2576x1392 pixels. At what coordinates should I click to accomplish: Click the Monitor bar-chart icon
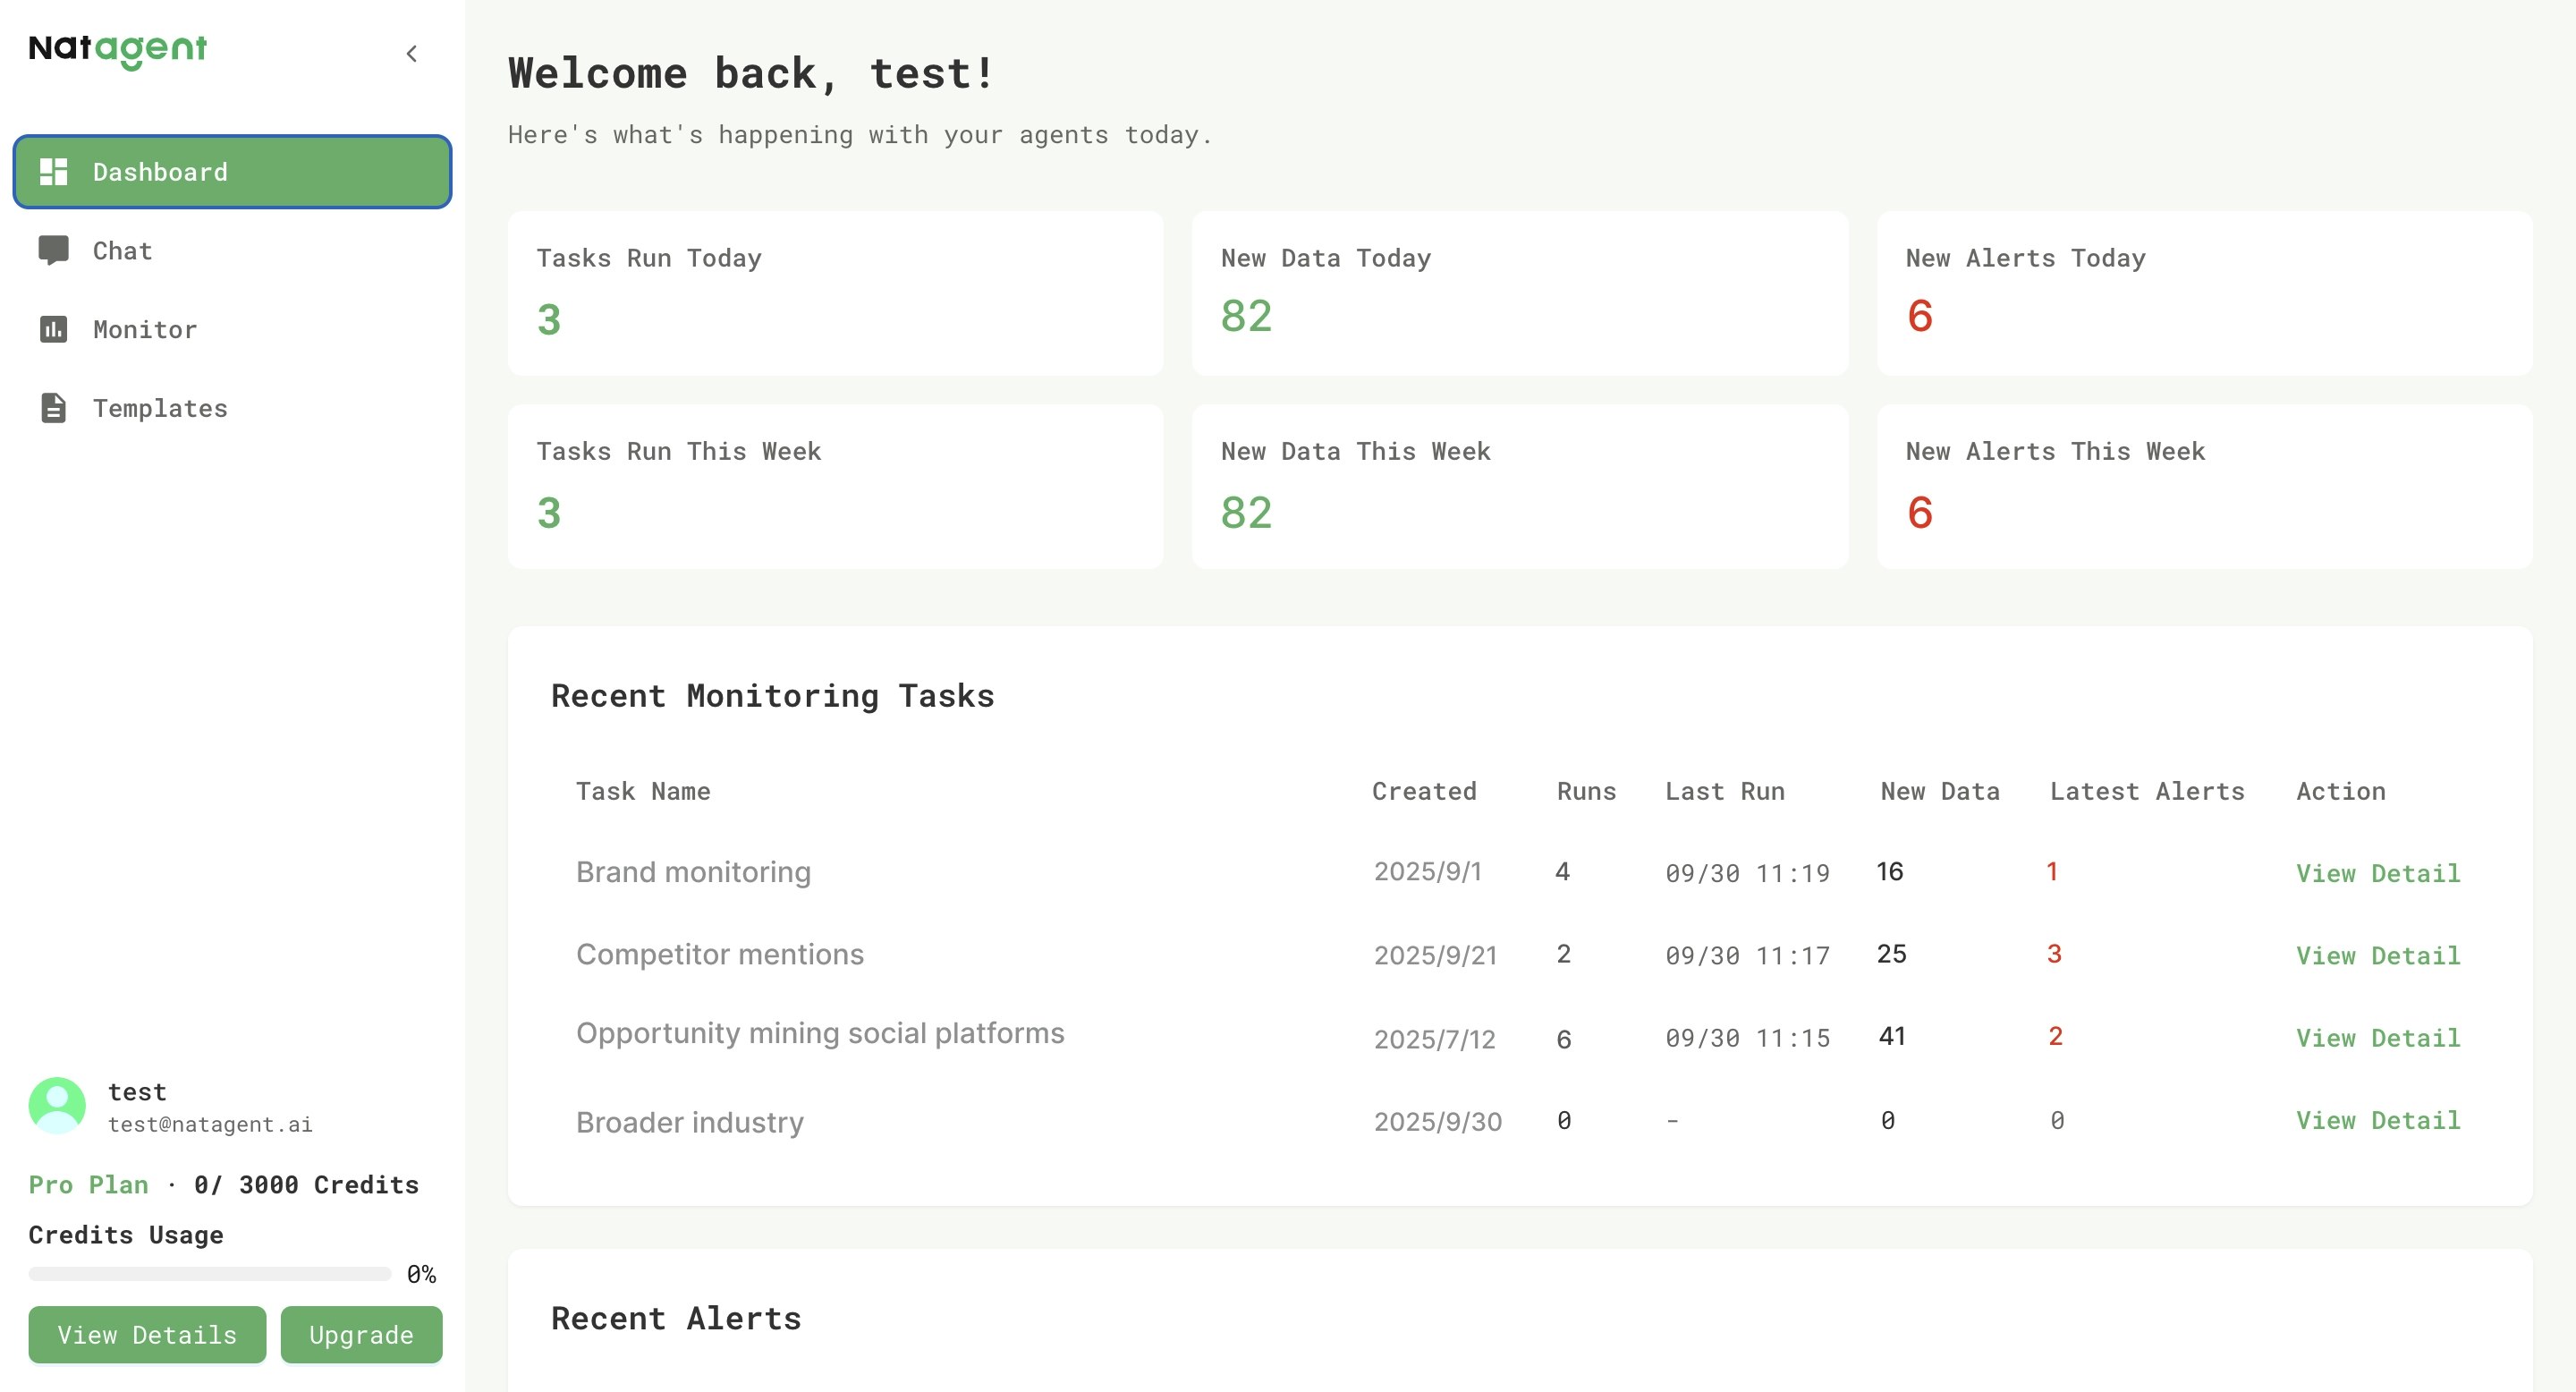[53, 329]
